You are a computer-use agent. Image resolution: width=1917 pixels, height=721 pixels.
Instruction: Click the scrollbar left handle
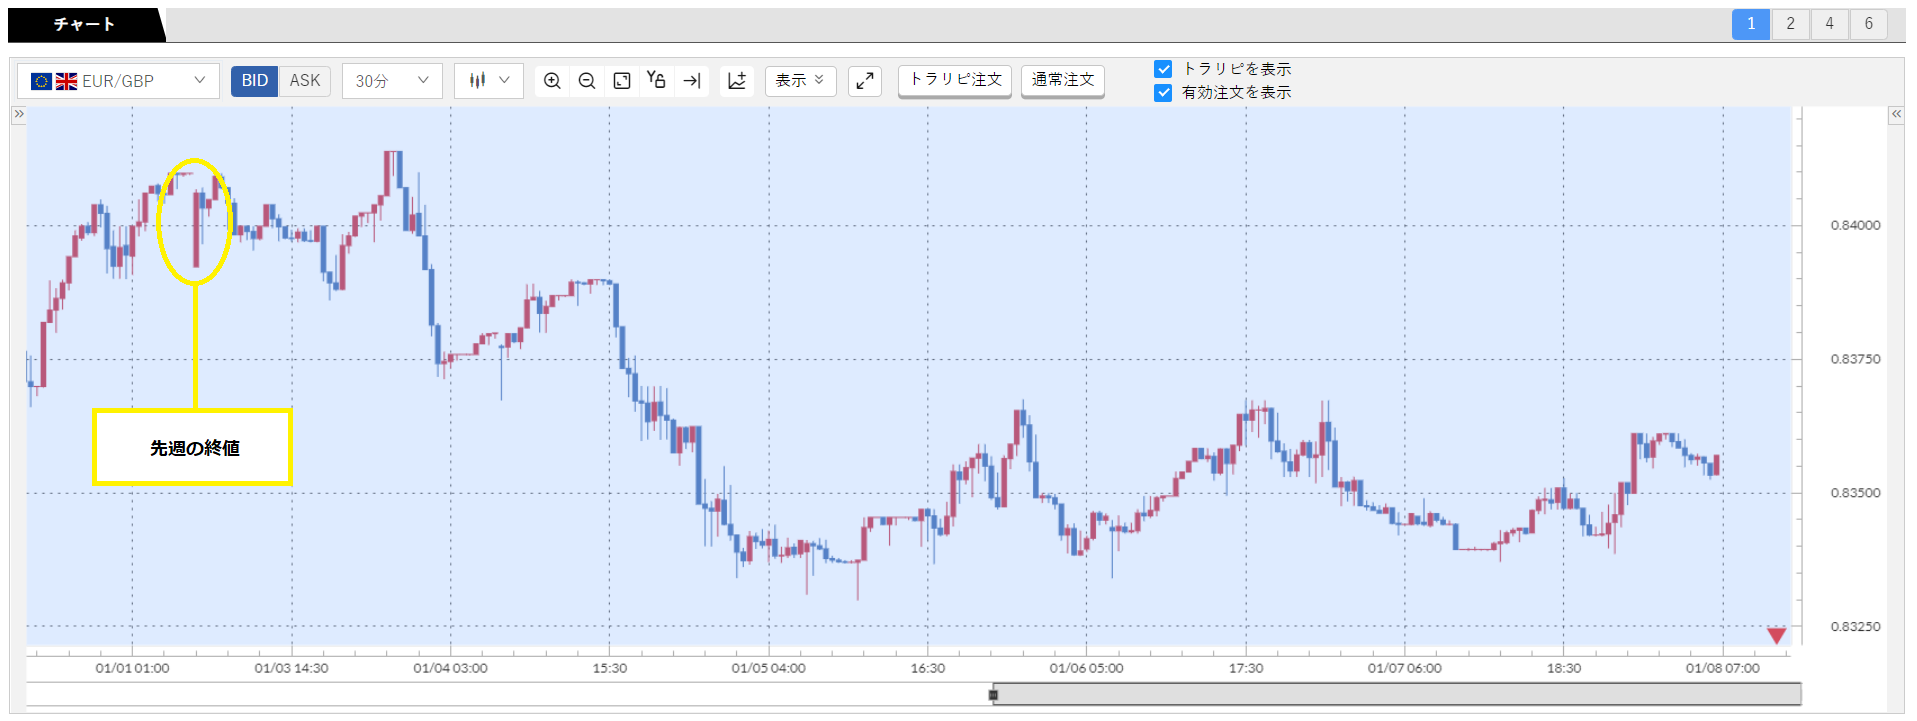(993, 694)
